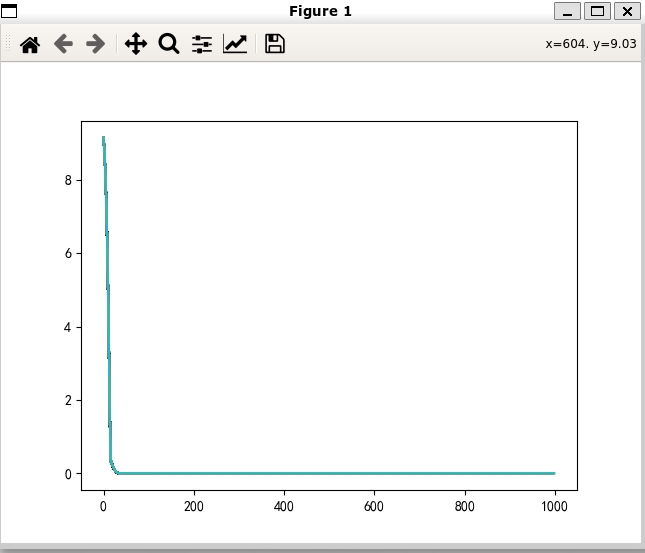645x553 pixels.
Task: Reset the plot to the original home view
Action: (x=30, y=44)
